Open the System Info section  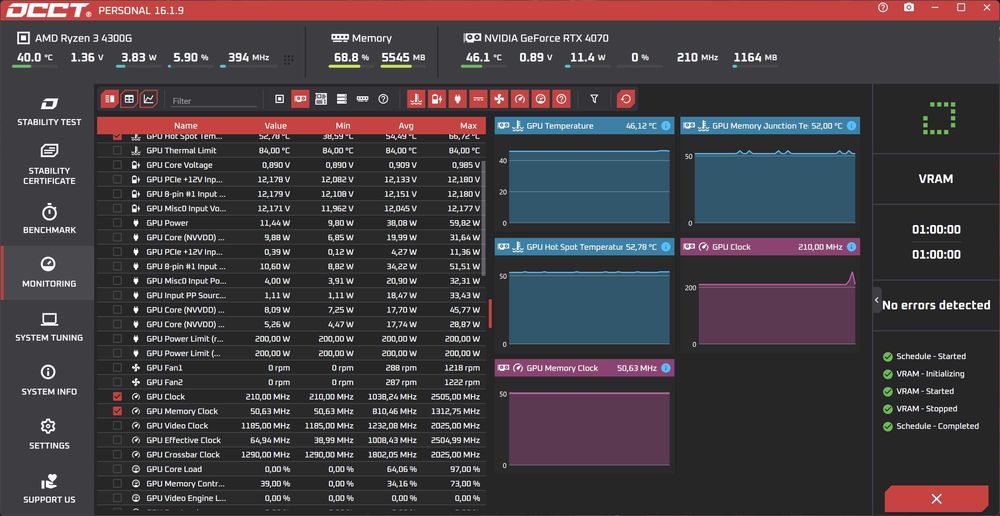[49, 381]
